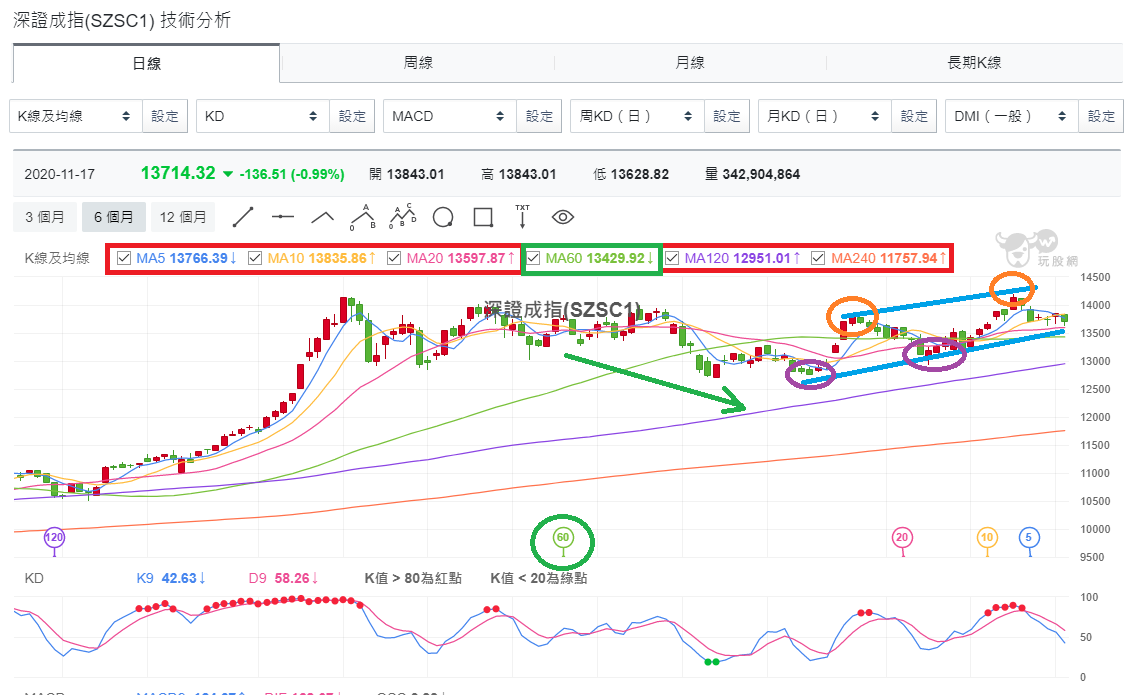Uncheck the MA5 moving average checkbox

124,258
